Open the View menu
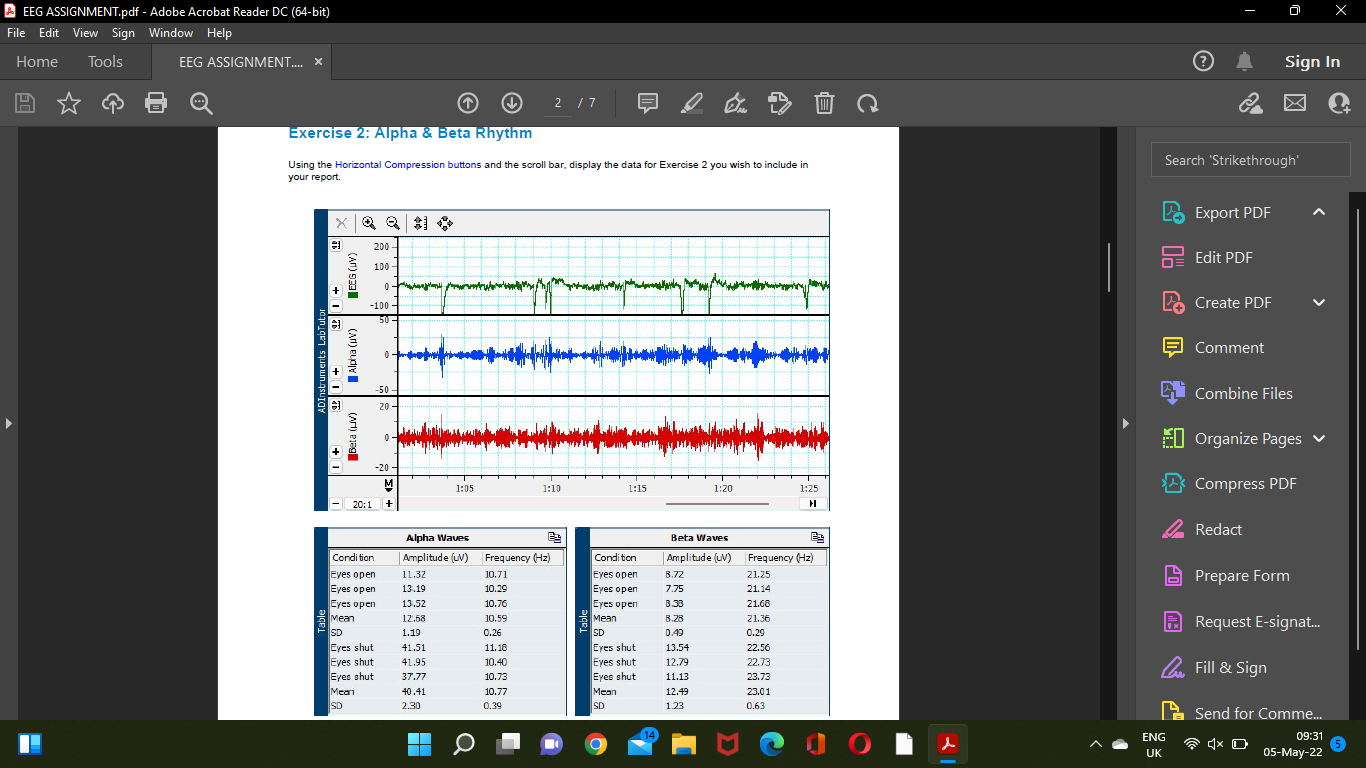 tap(85, 33)
